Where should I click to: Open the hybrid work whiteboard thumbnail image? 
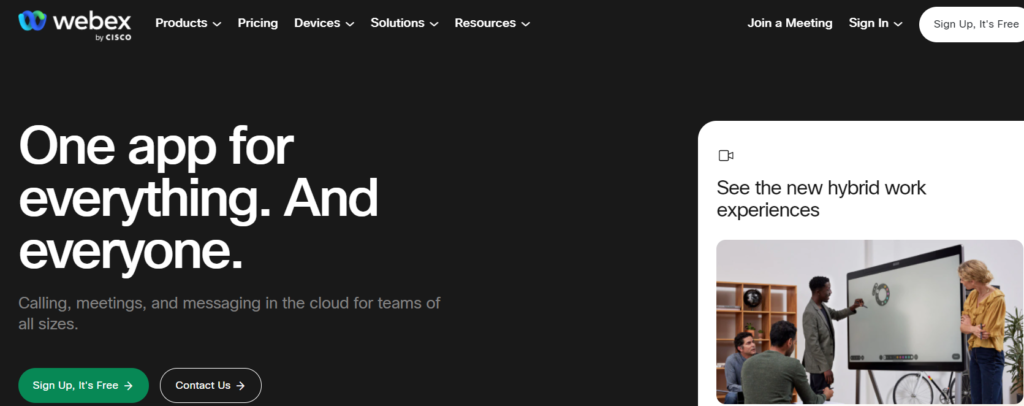pos(870,322)
